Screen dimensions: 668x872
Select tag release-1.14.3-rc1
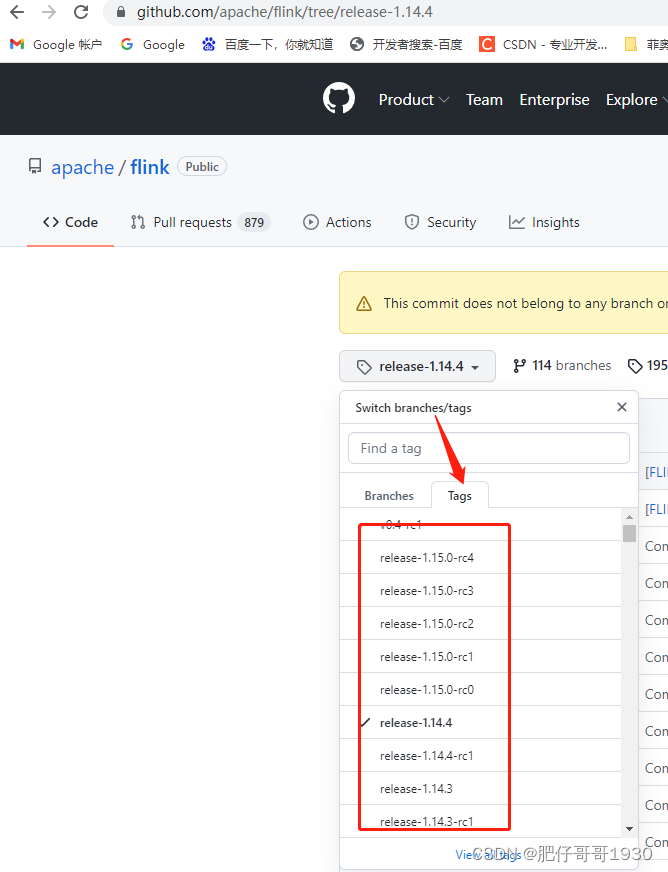(x=481, y=821)
